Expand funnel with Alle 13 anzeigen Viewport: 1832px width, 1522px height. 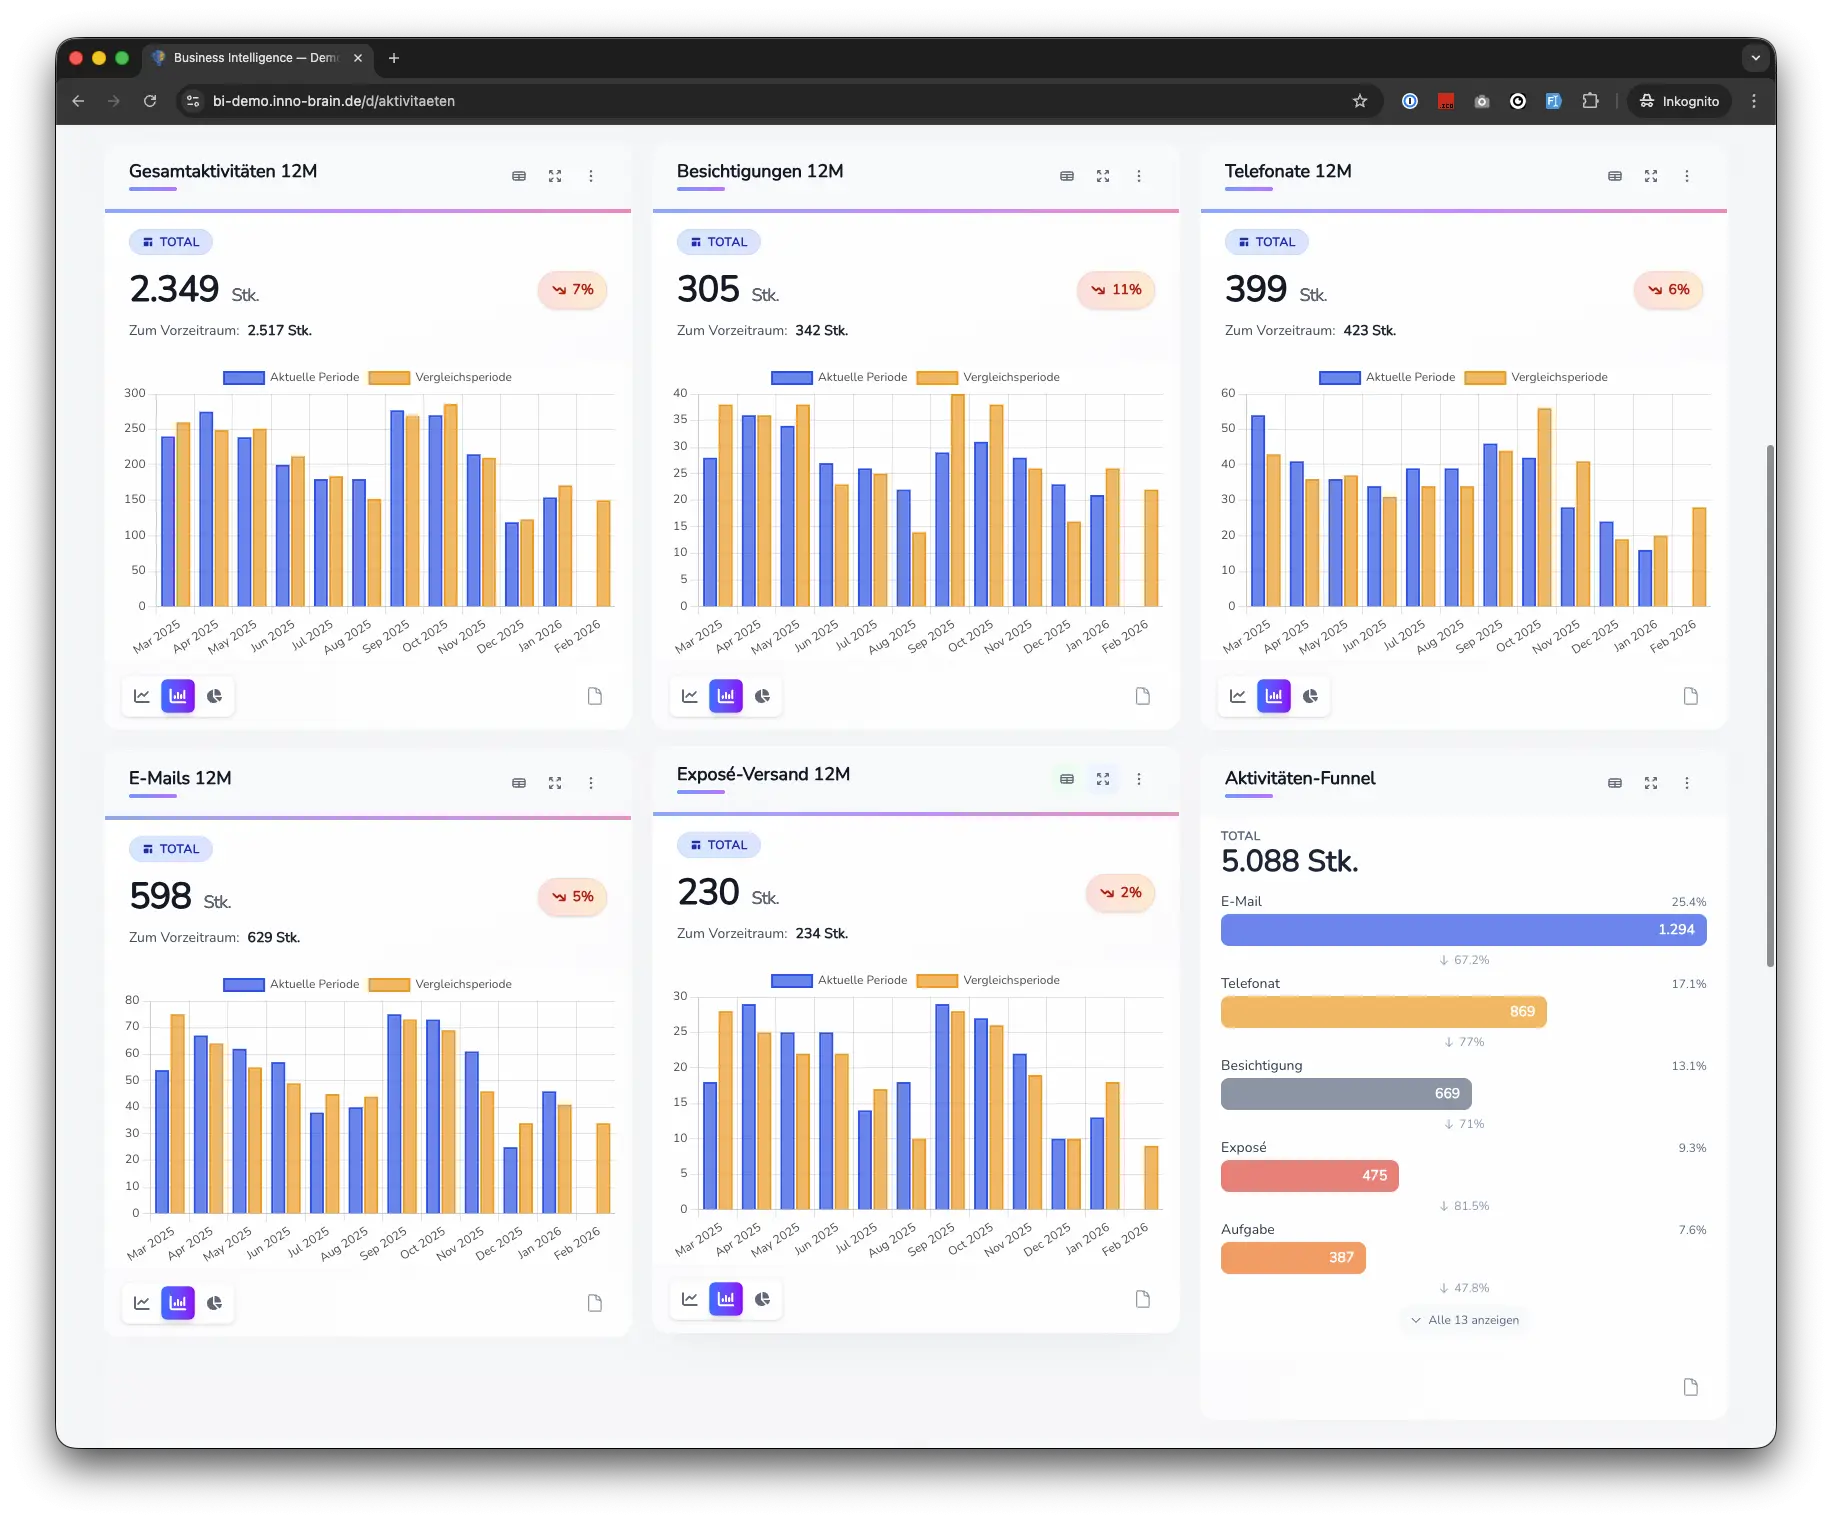tap(1464, 1320)
